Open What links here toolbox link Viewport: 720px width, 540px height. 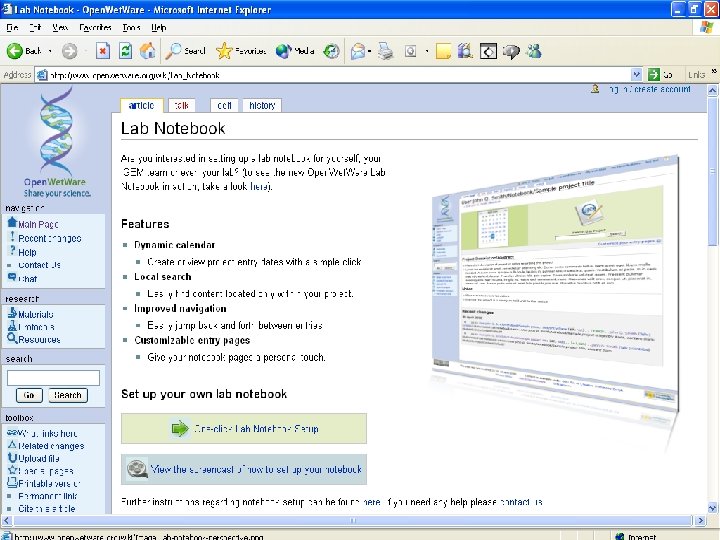tap(47, 433)
